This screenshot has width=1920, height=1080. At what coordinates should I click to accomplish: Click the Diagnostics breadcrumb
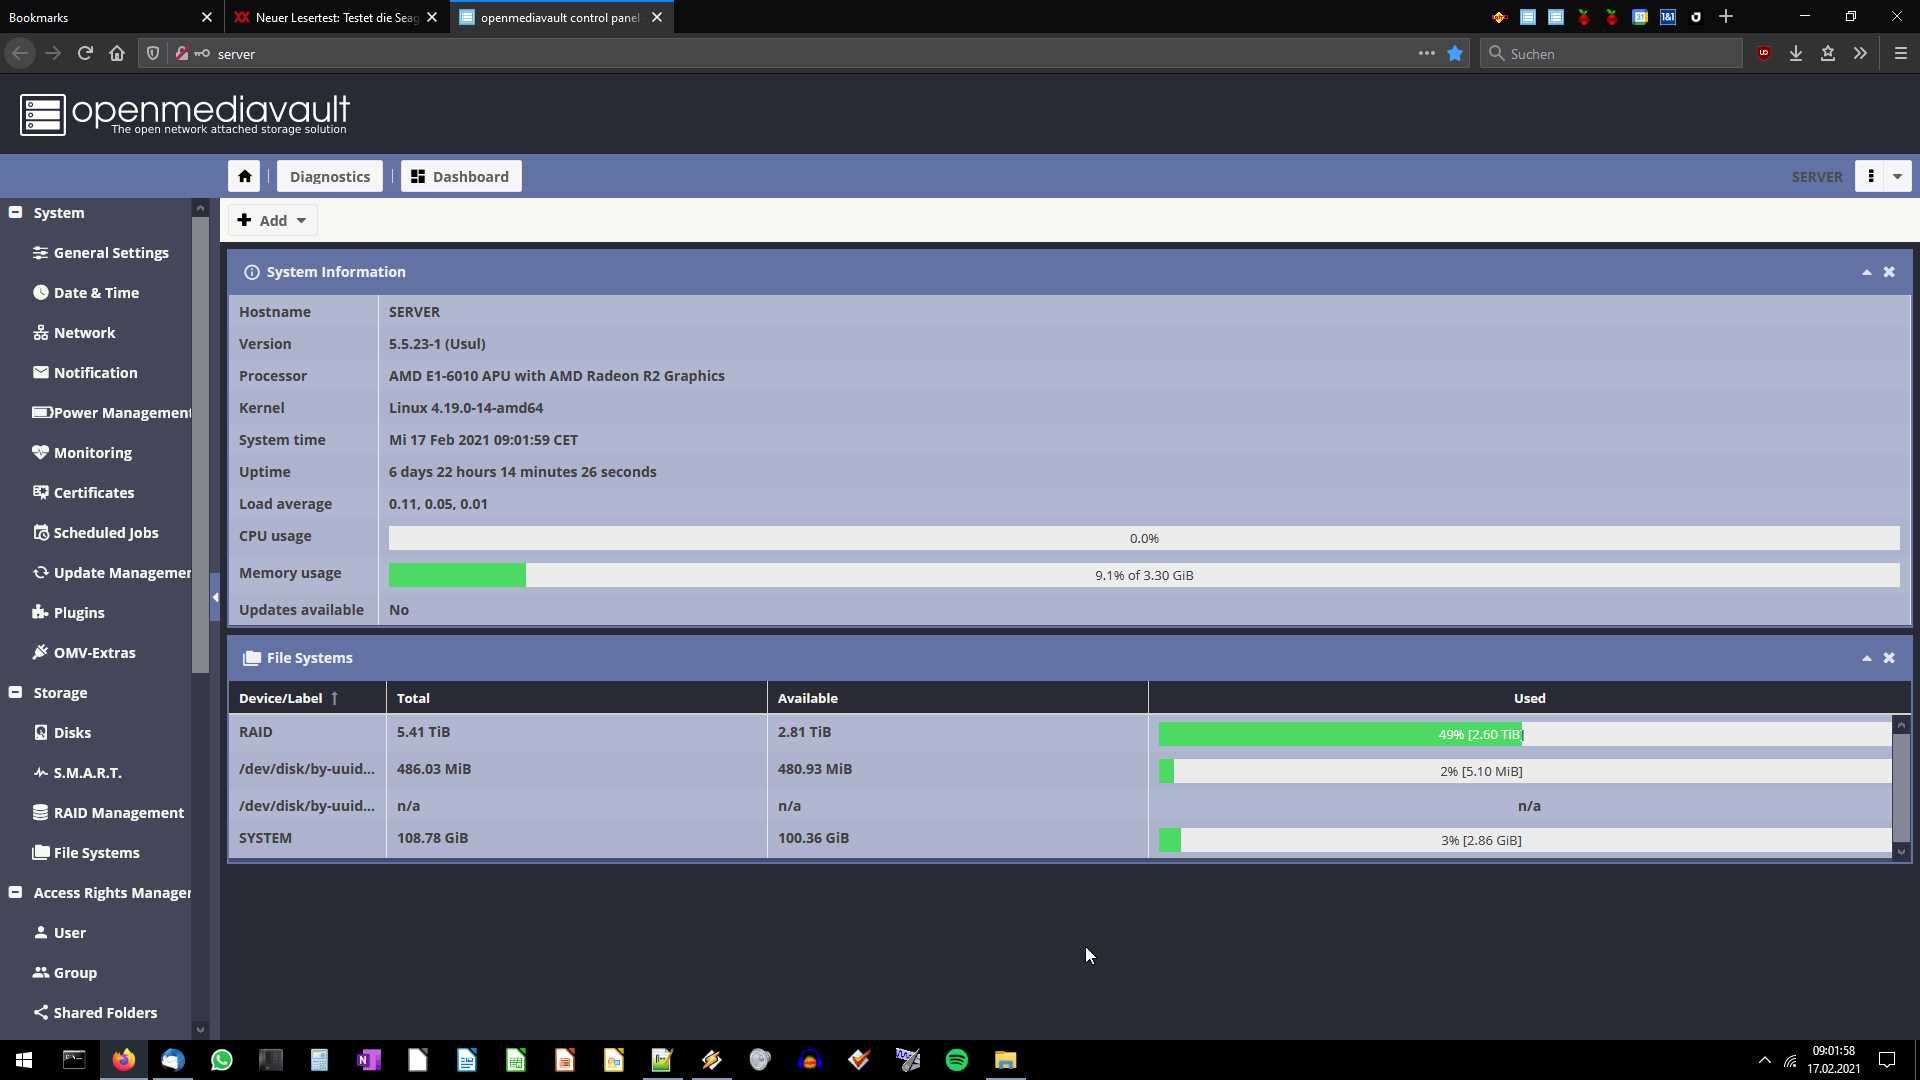point(330,176)
